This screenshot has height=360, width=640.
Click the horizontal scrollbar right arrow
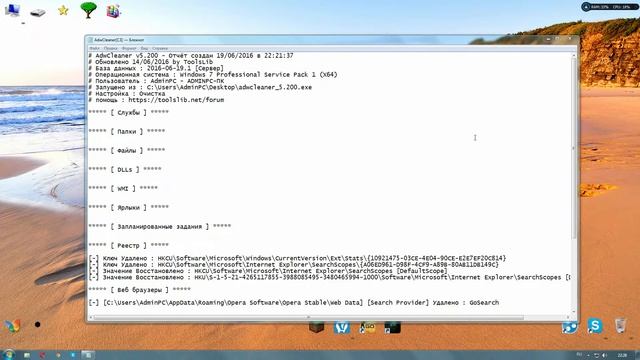pyautogui.click(x=568, y=317)
